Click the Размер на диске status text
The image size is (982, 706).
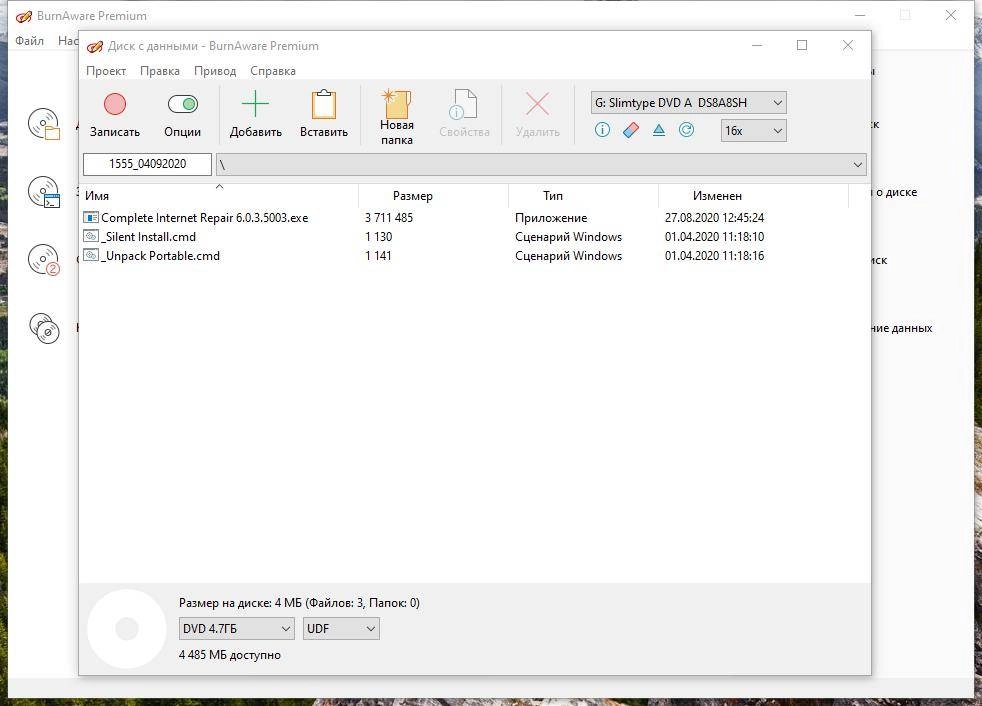point(299,603)
